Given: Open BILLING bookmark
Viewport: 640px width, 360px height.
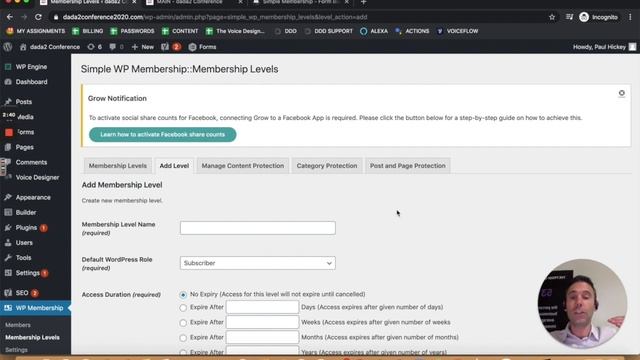Looking at the screenshot, I should pos(88,31).
